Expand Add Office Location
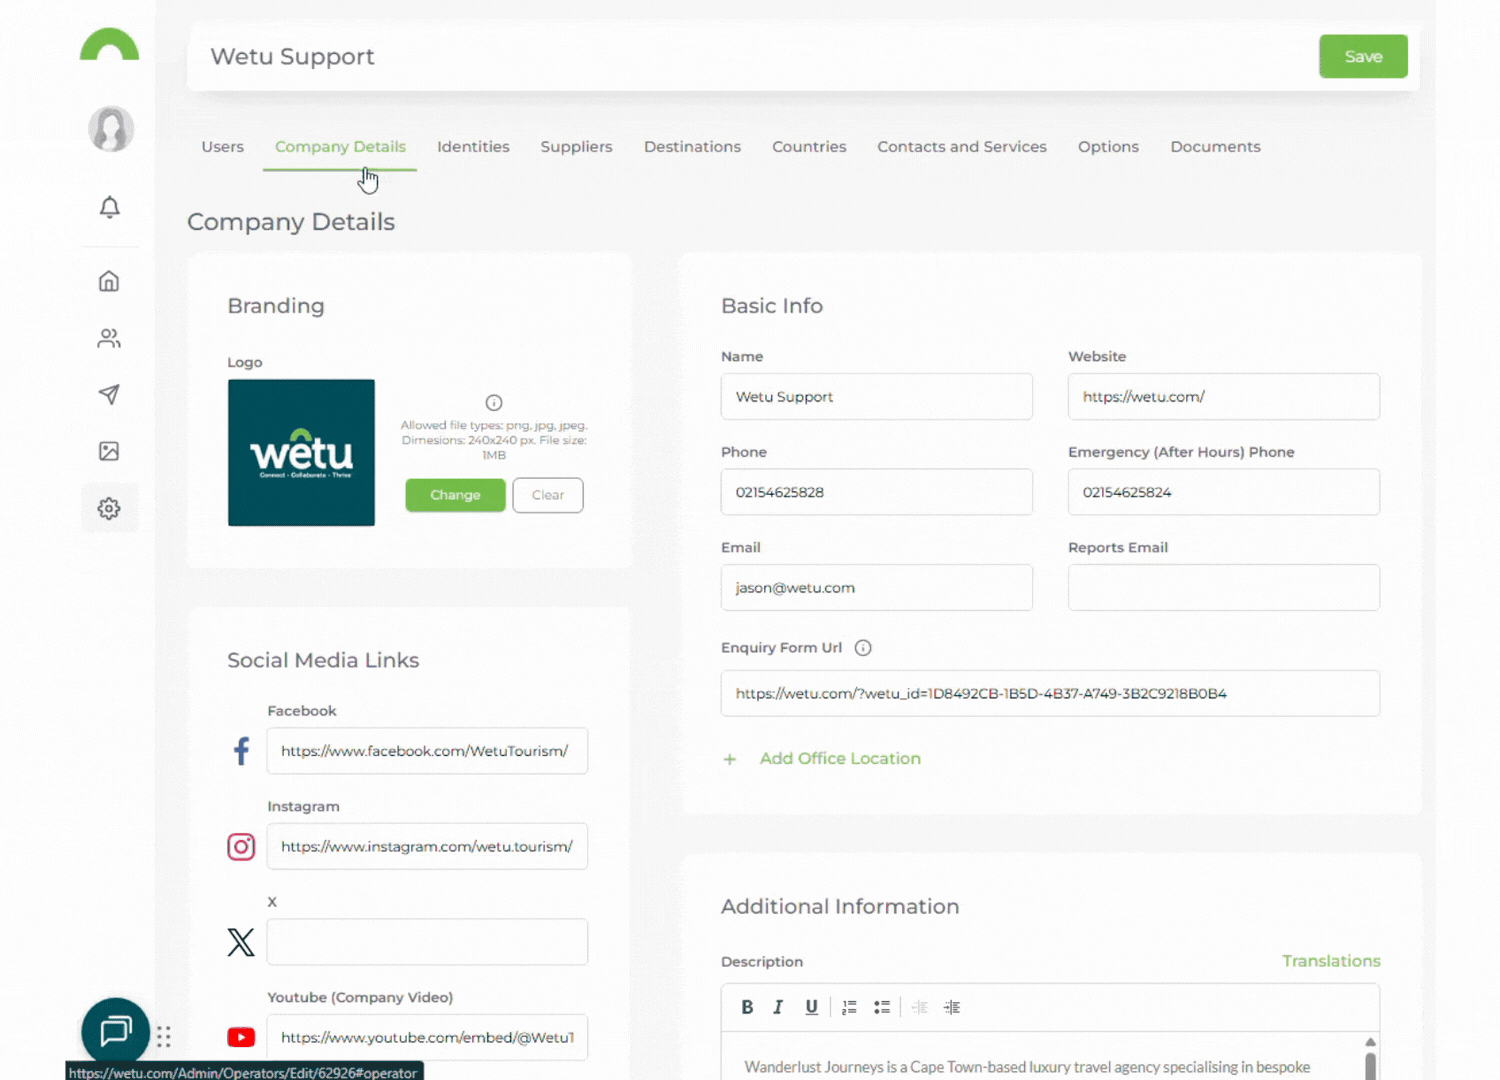The width and height of the screenshot is (1500, 1080). (x=839, y=759)
